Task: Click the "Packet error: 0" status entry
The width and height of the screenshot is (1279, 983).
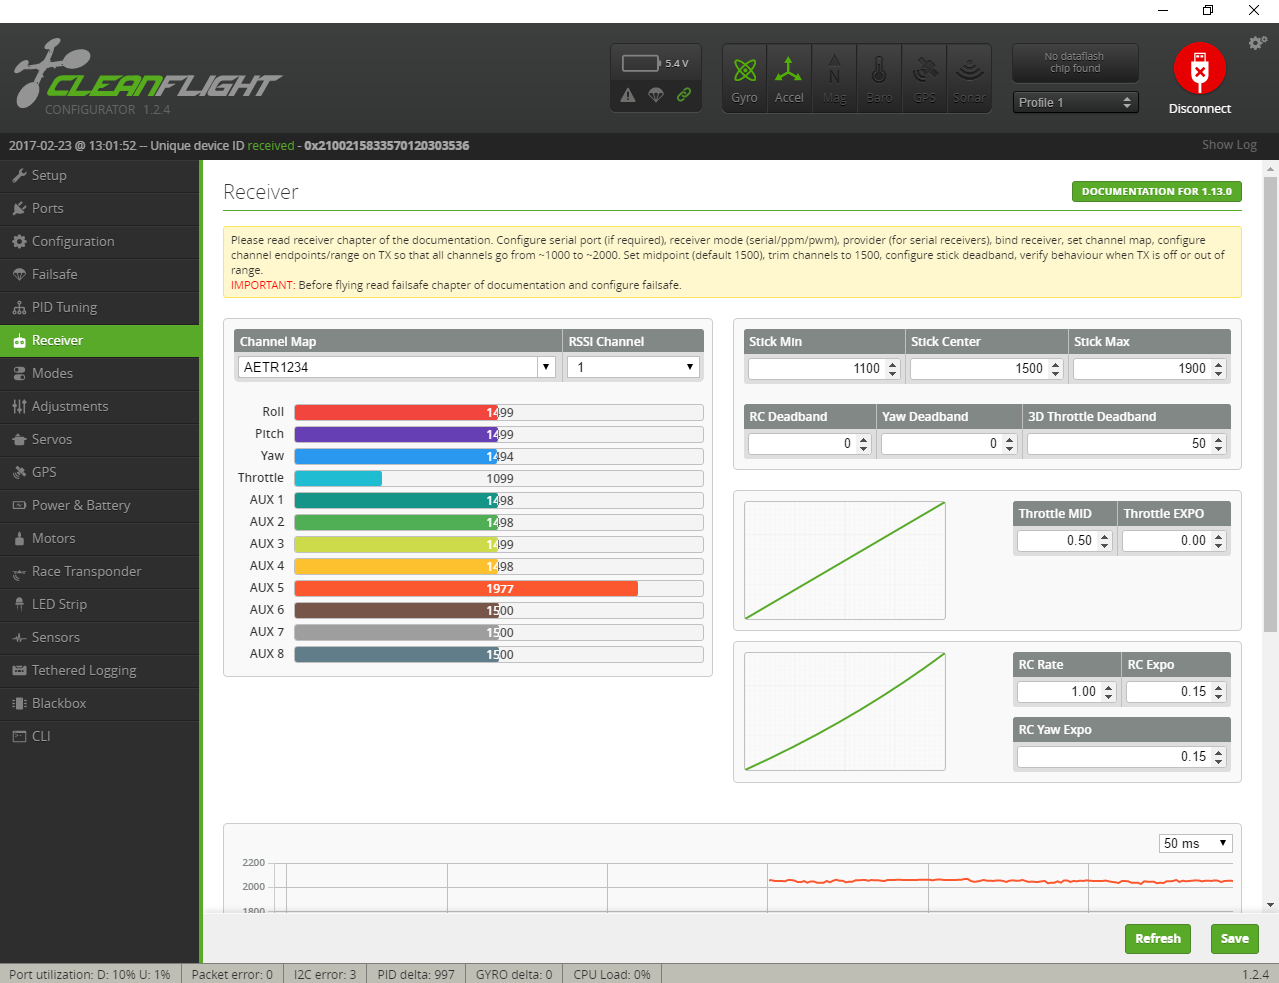Action: 232,974
